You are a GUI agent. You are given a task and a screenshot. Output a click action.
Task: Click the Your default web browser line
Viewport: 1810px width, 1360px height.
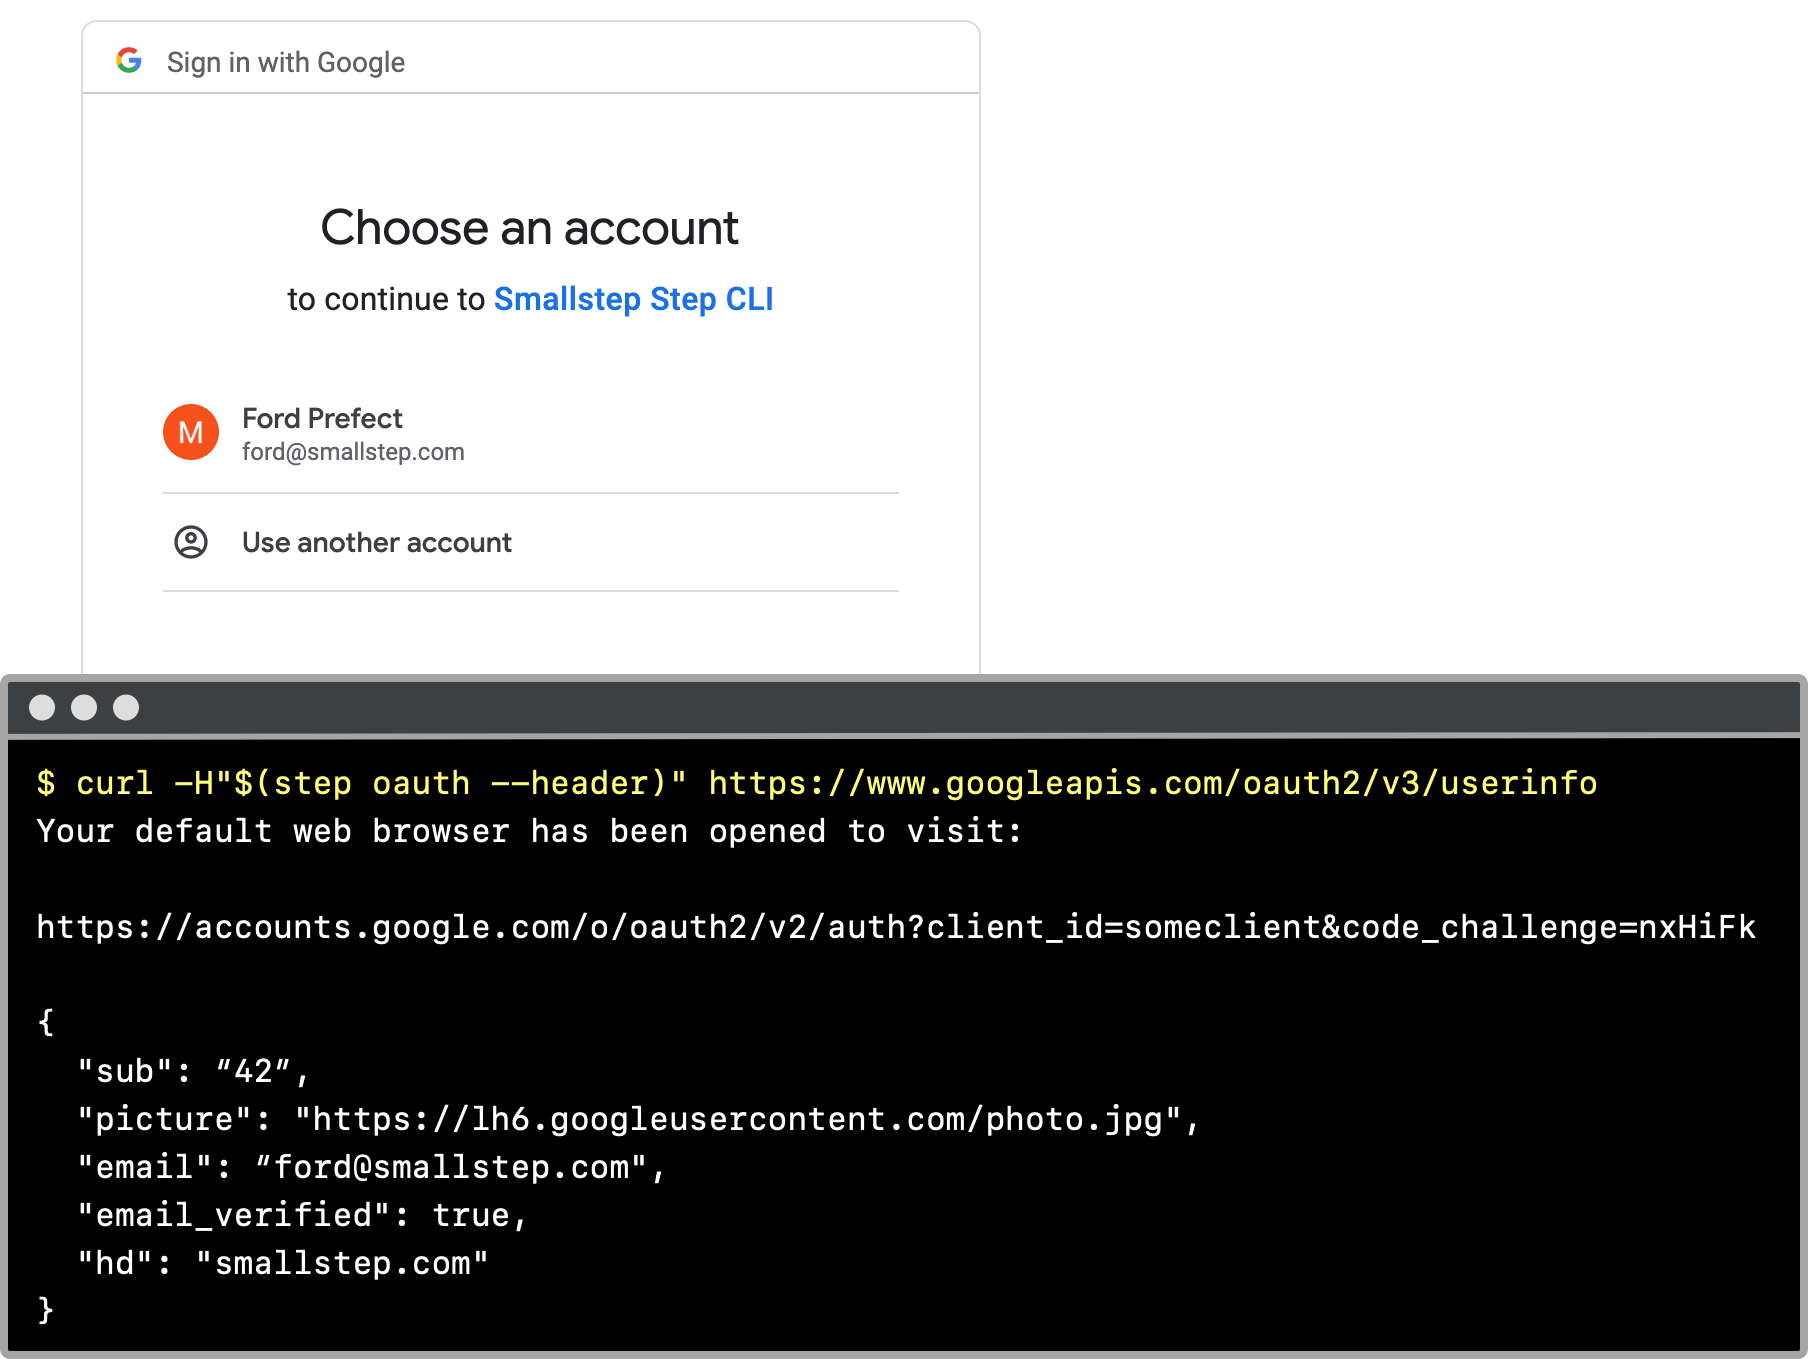529,831
